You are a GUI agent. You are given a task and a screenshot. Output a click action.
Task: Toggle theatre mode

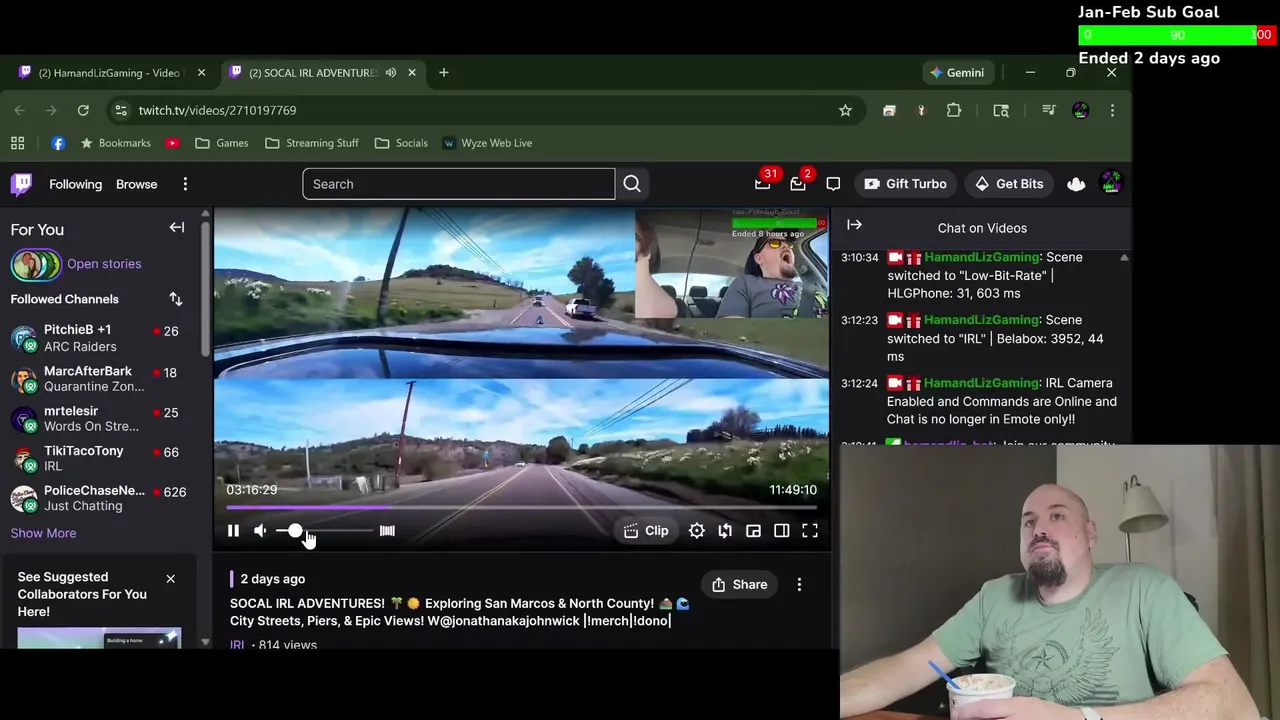(782, 531)
